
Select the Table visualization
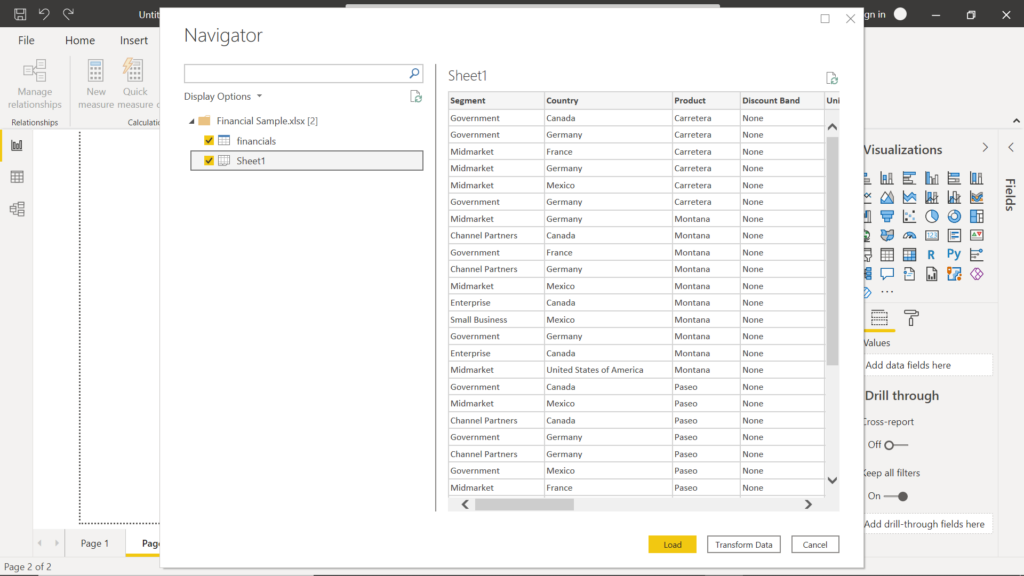pos(886,254)
